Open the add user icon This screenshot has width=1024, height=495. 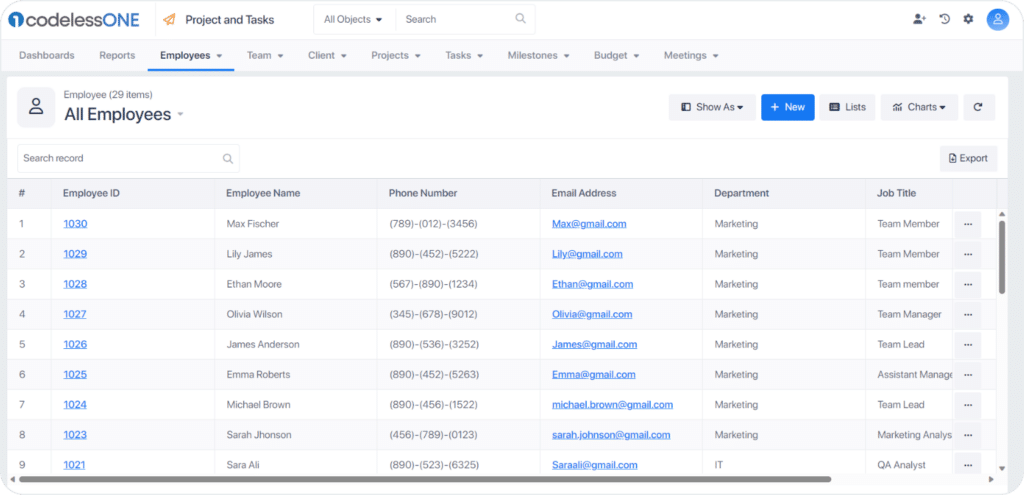[x=920, y=19]
